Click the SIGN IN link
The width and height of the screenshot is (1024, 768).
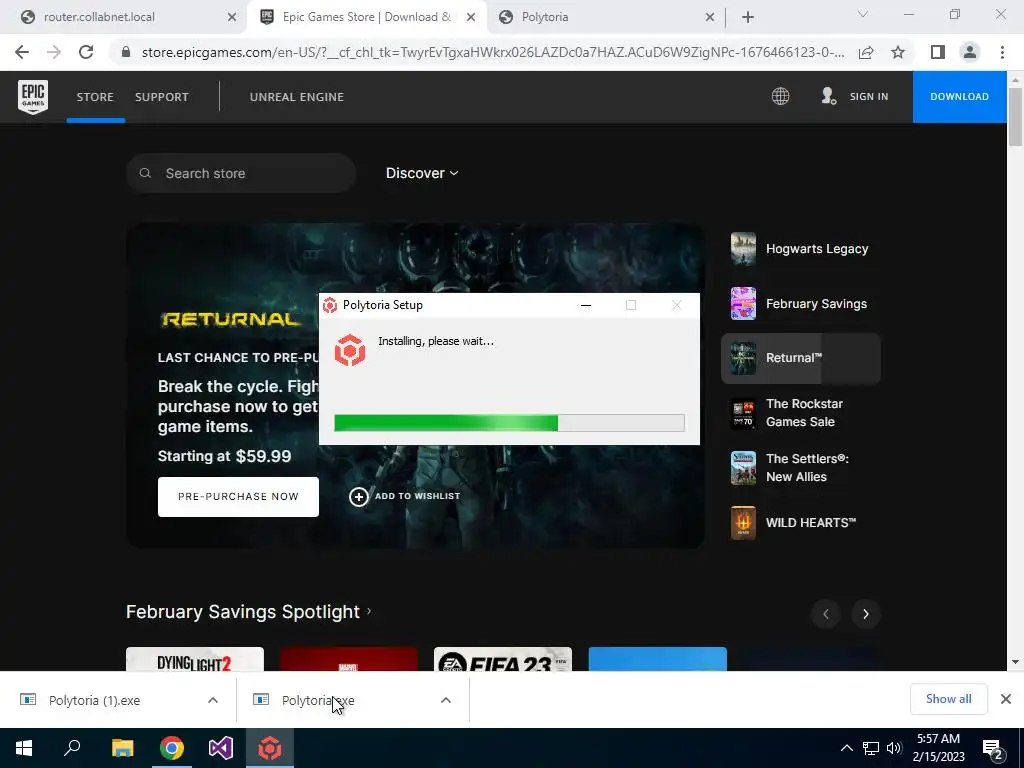[x=869, y=97]
